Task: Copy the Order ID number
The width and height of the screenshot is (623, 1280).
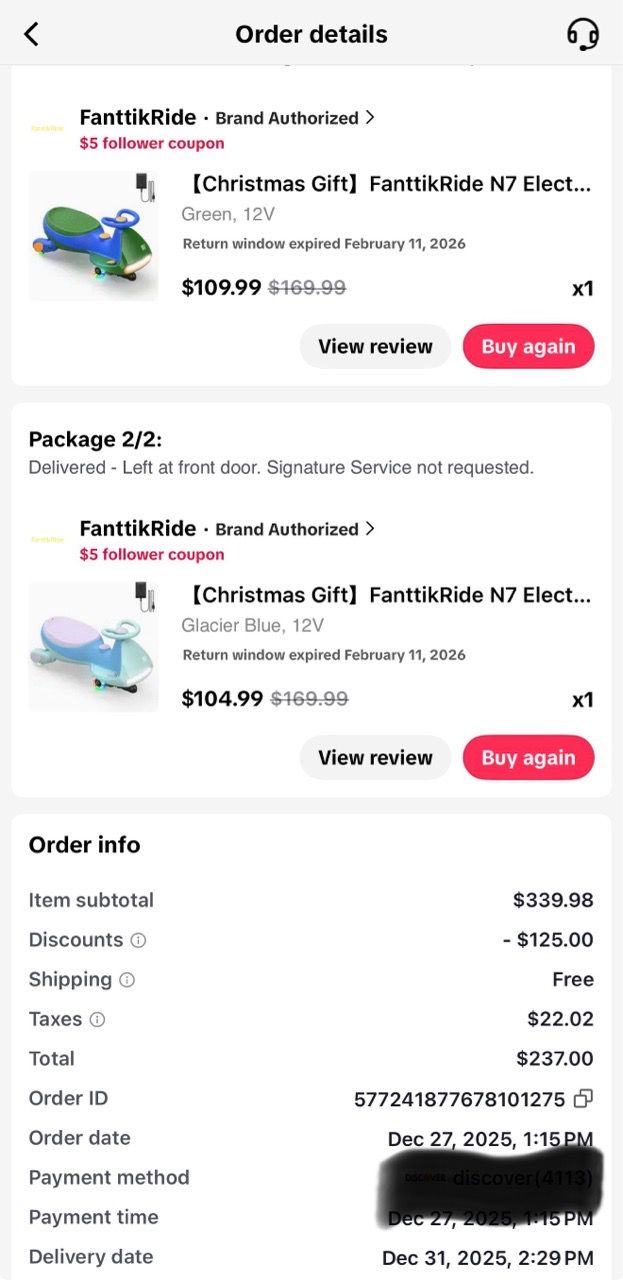Action: (583, 1099)
